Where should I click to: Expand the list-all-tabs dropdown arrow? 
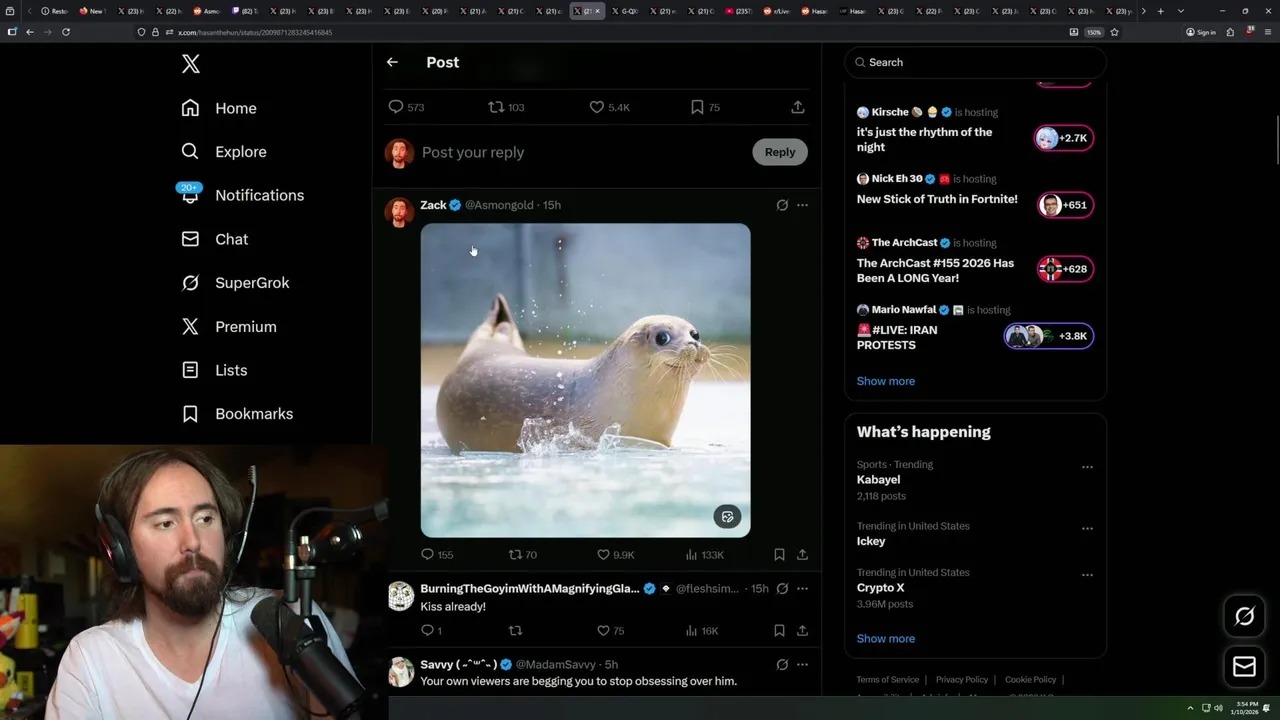1181,11
